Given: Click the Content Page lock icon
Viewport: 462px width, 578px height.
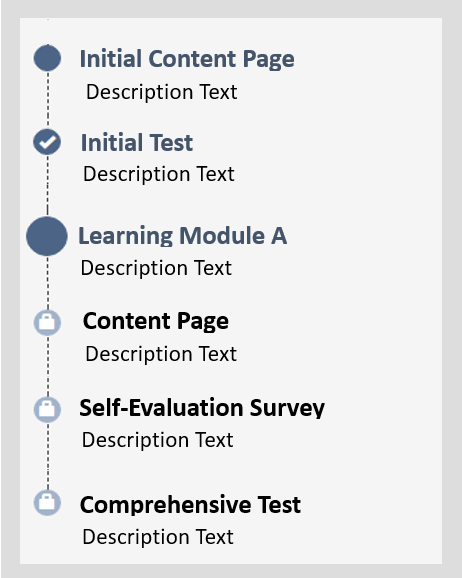Looking at the screenshot, I should point(47,323).
